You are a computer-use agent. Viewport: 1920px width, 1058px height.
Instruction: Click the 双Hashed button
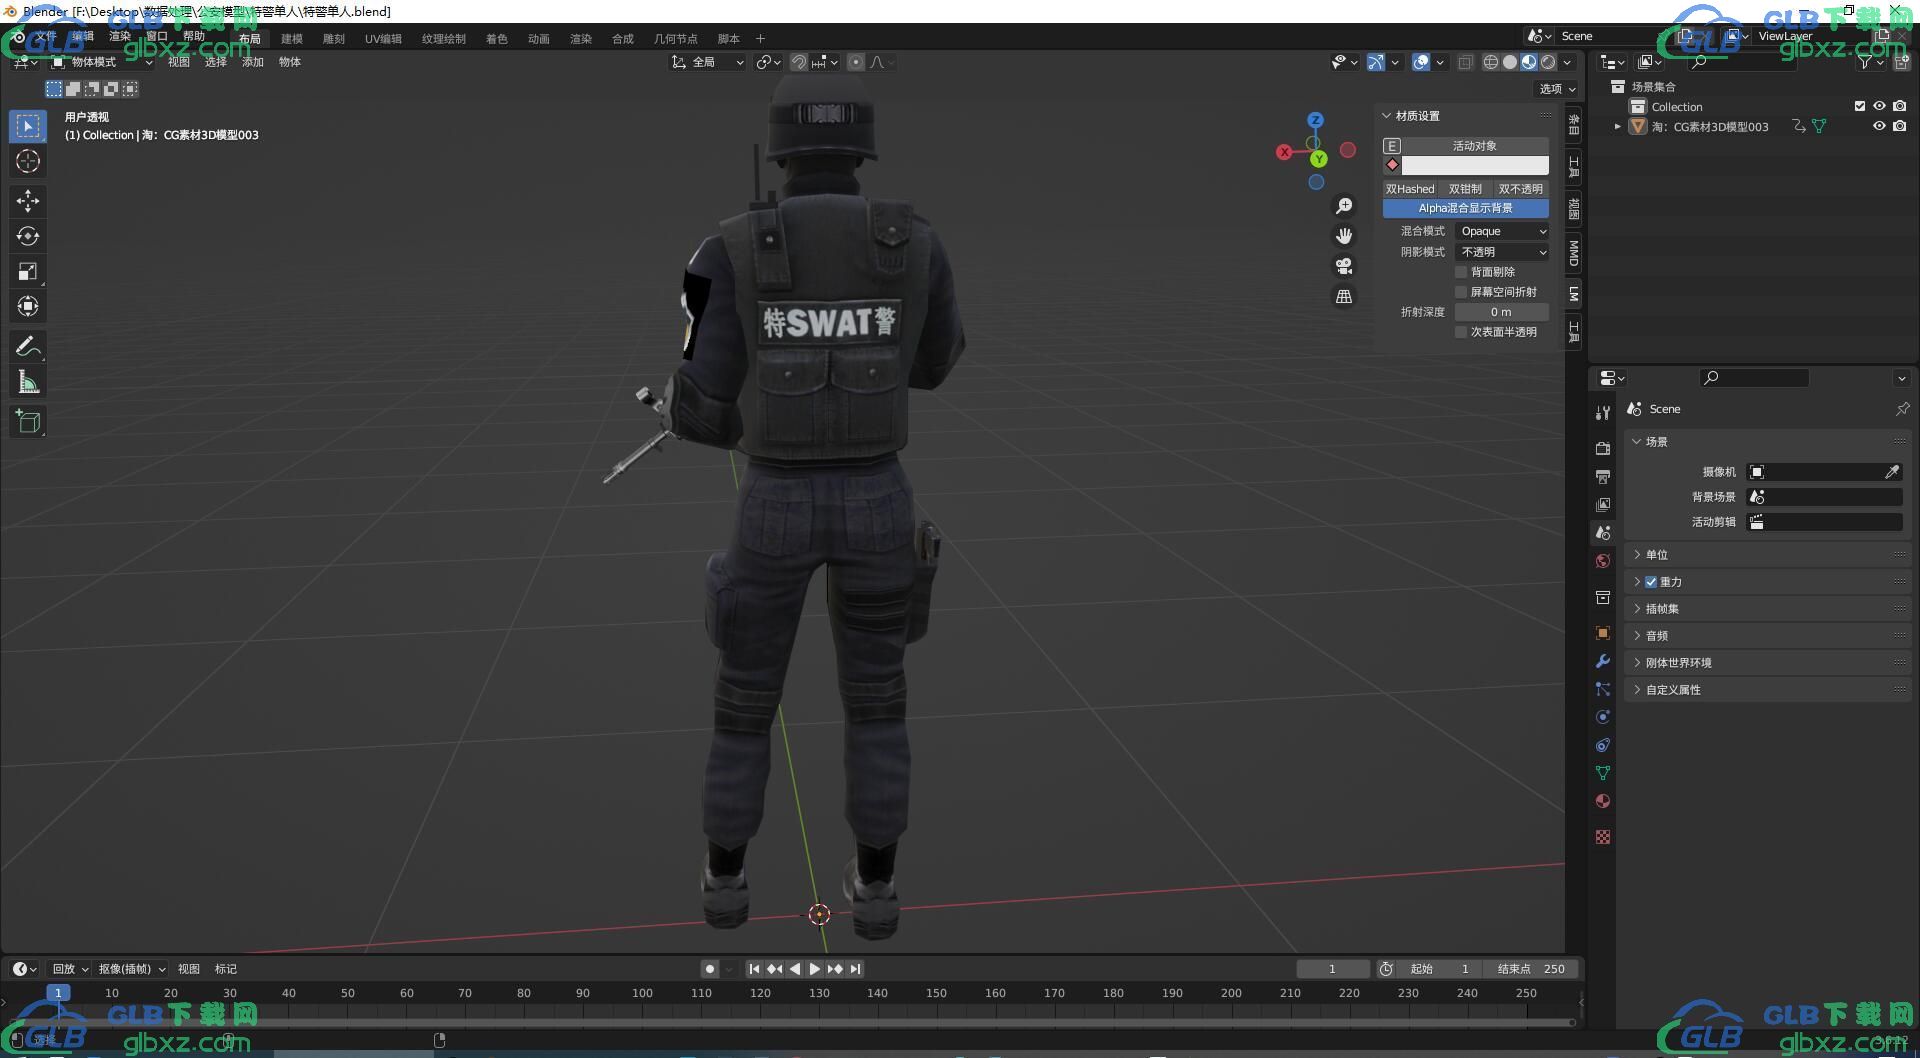(x=1410, y=189)
